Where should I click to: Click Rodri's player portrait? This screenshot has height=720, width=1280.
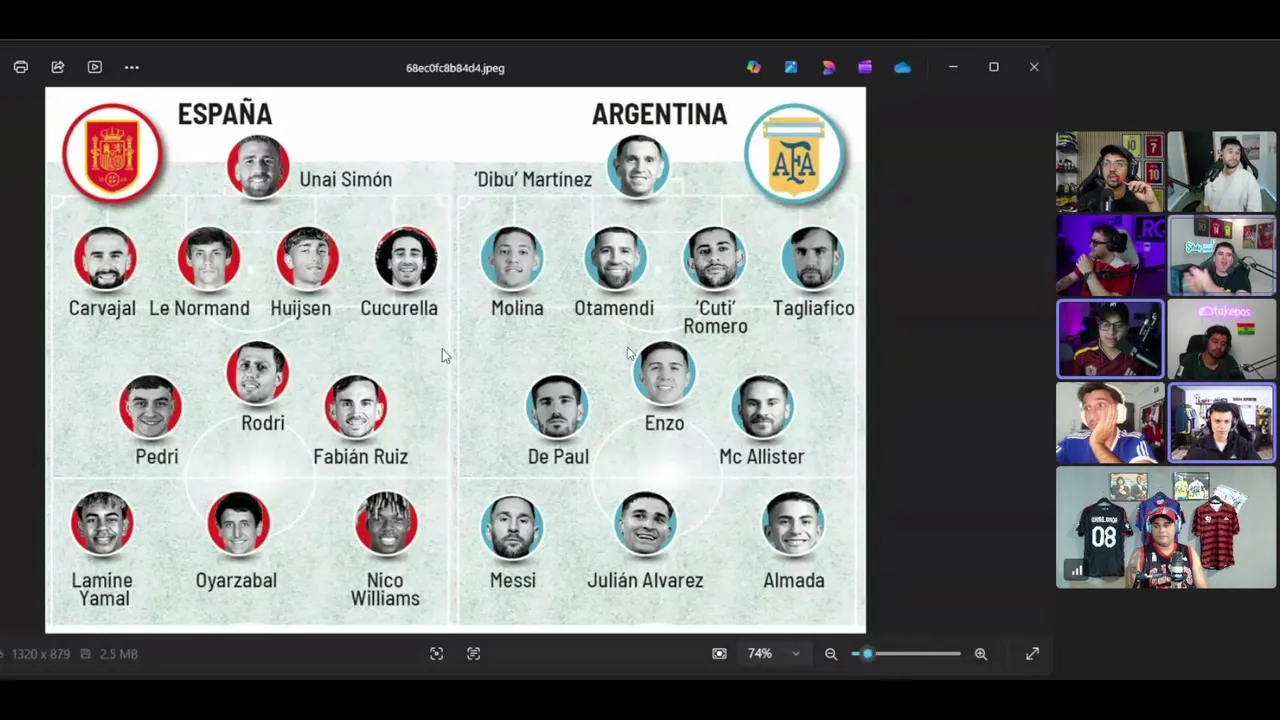tap(258, 373)
